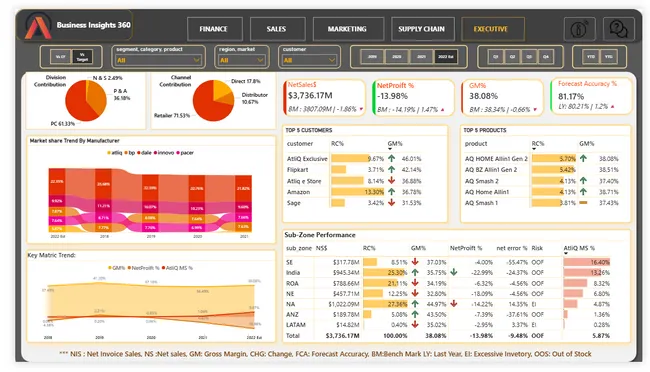Click green up arrow in Flipkart row

point(392,170)
